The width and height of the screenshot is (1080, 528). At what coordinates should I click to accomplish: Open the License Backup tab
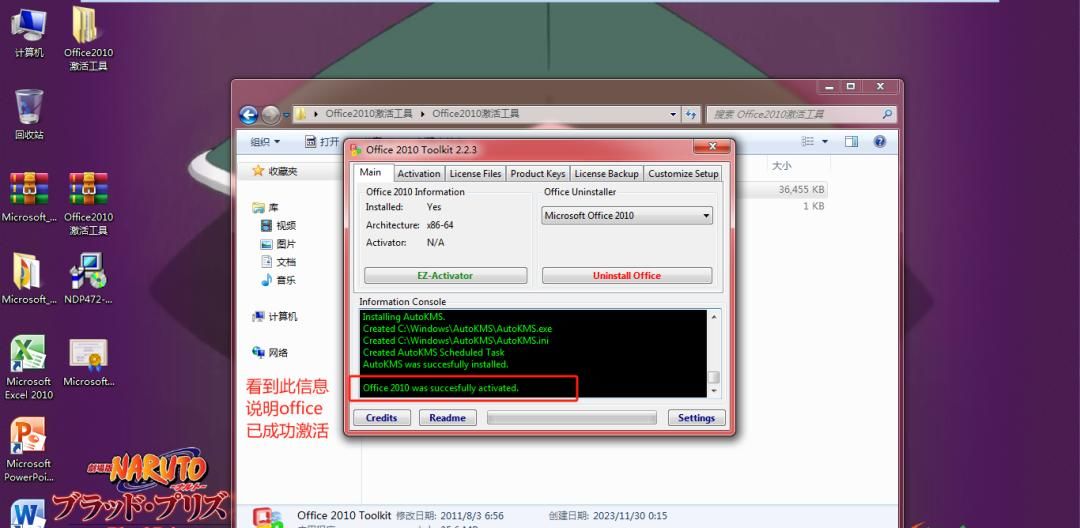coord(607,173)
